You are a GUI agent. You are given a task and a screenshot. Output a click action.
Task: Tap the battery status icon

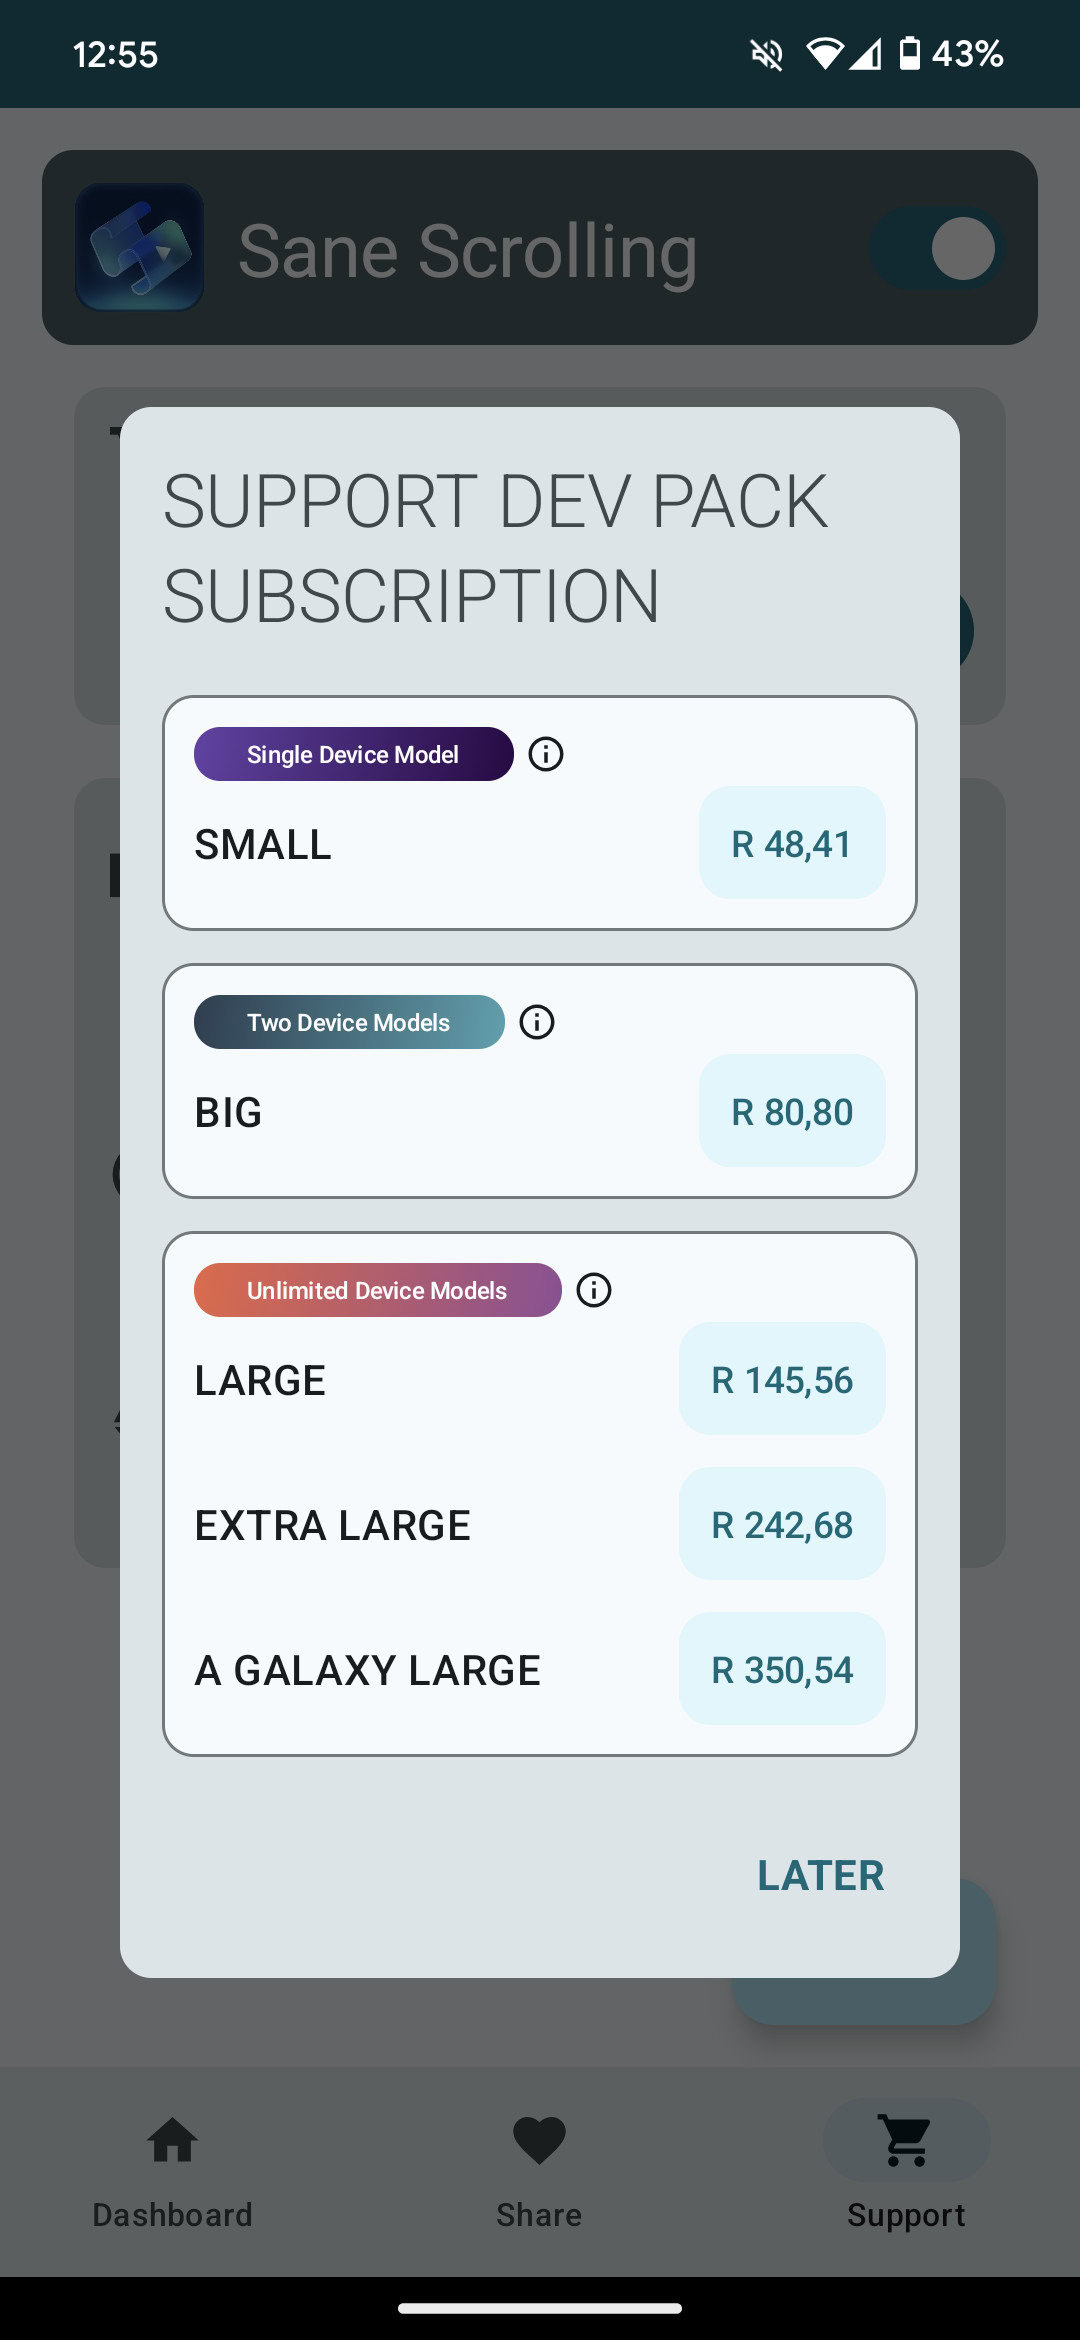(x=909, y=54)
